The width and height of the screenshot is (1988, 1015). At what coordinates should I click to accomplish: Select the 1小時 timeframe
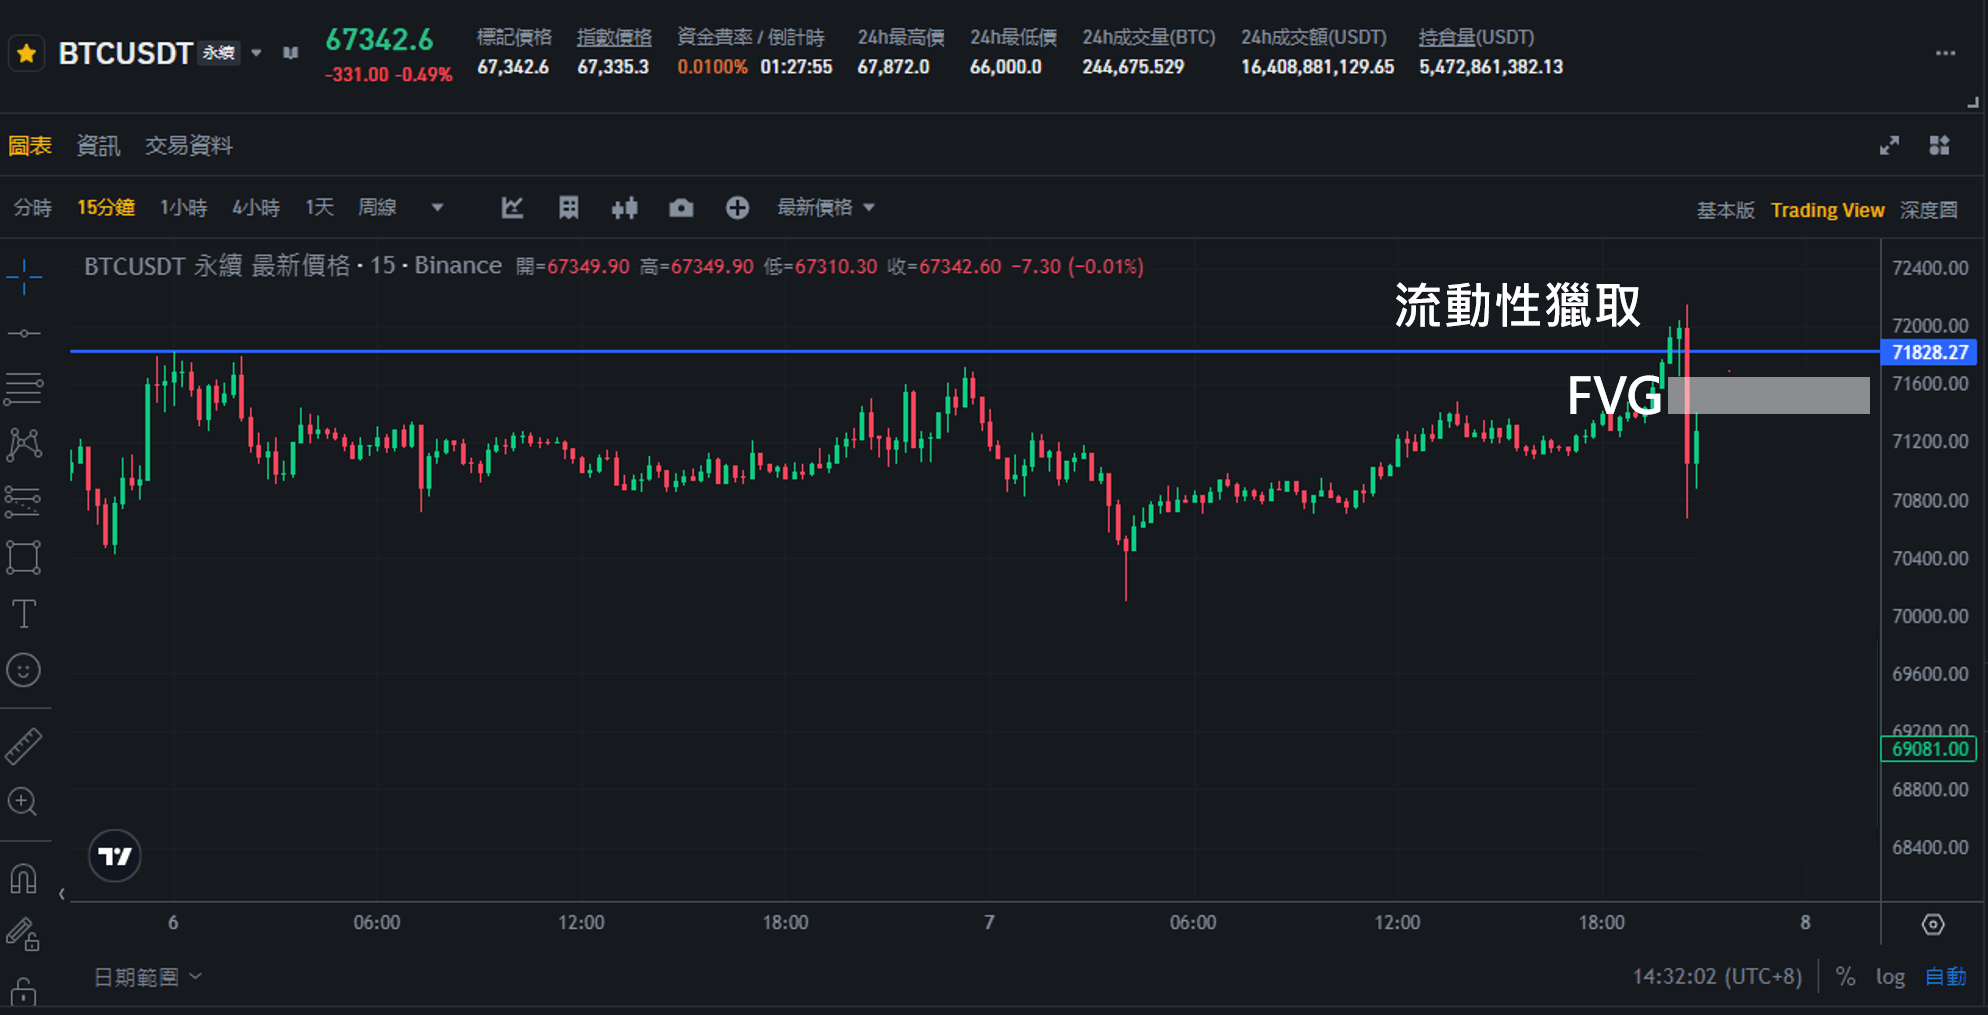[x=184, y=208]
